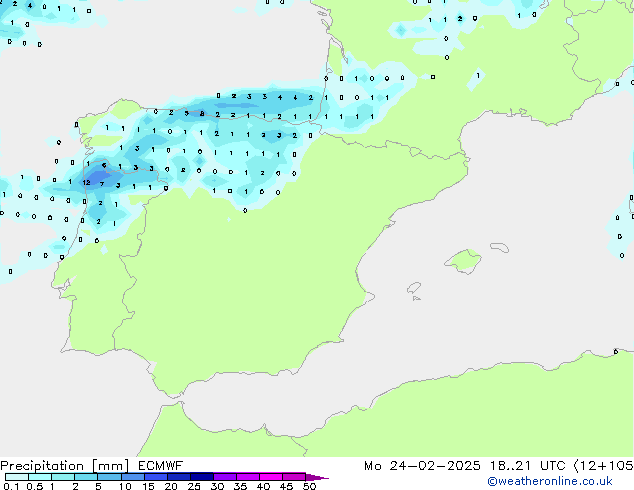Click the '0.1' legend scale label
Viewport: 634px width, 490px height.
tap(11, 486)
